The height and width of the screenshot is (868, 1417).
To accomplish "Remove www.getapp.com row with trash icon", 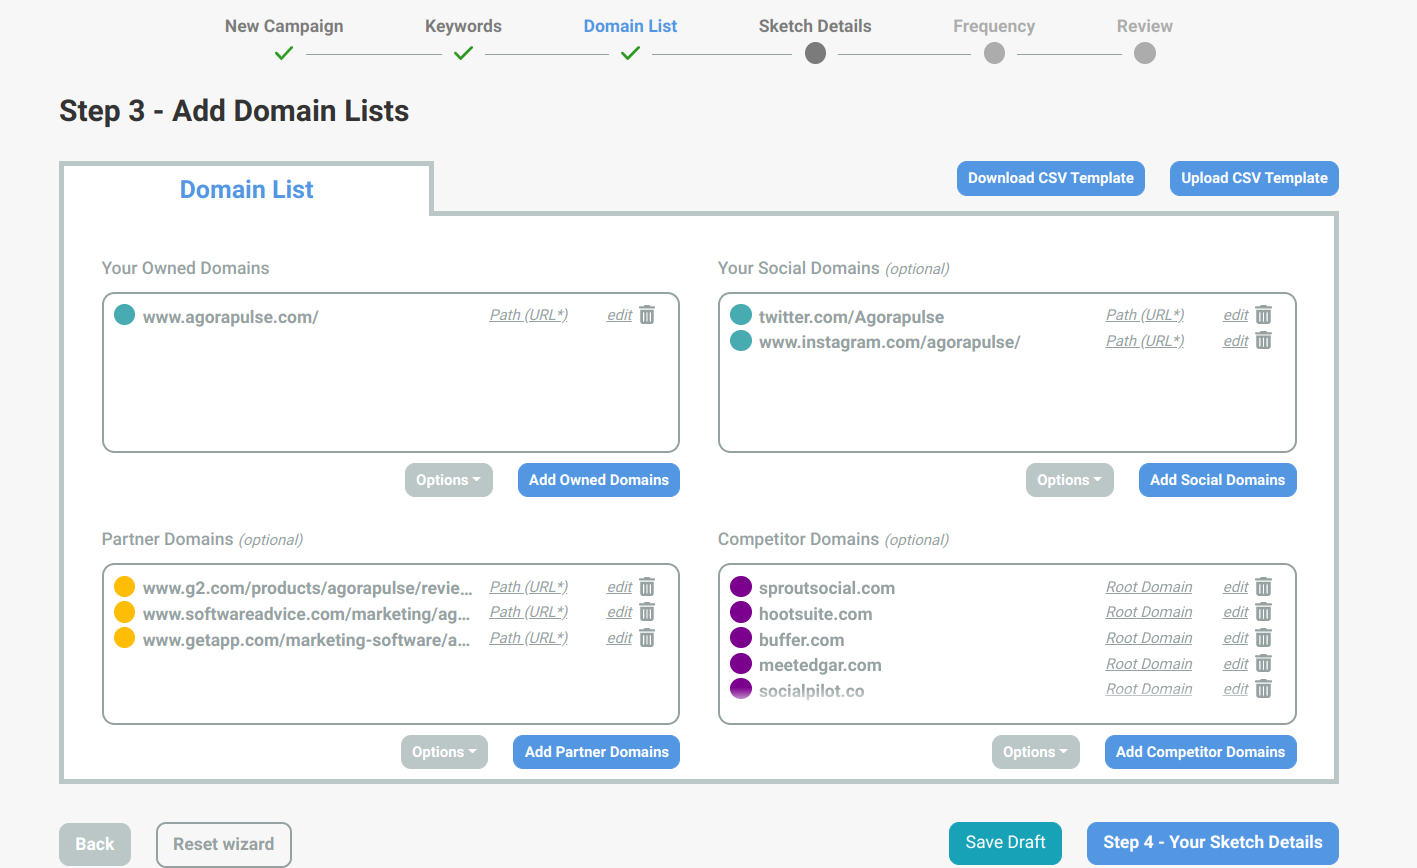I will point(647,638).
